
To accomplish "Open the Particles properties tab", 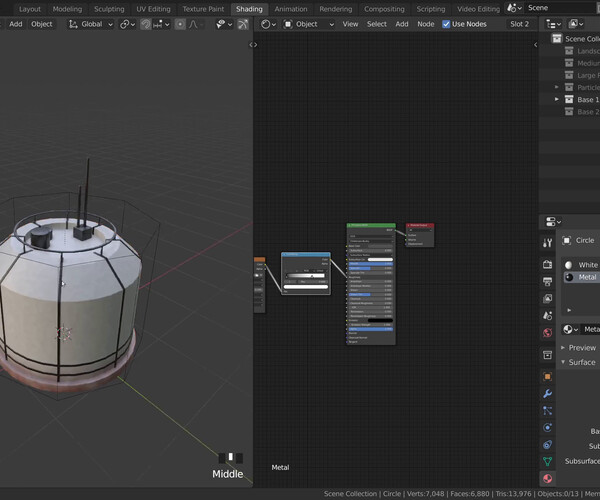I will point(548,410).
